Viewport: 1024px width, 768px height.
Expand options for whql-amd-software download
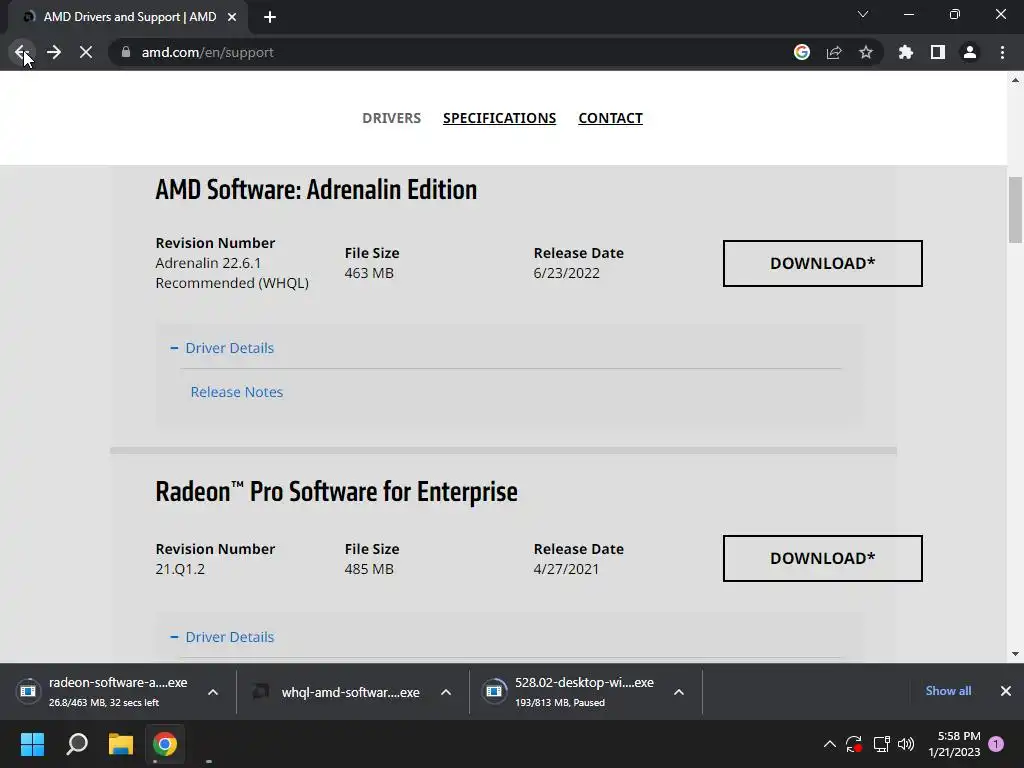click(446, 692)
